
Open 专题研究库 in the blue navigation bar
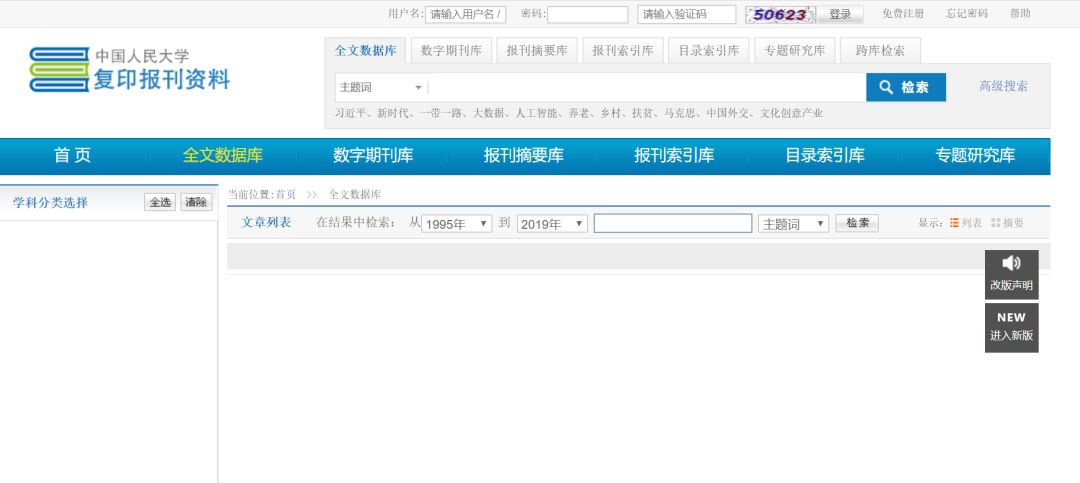tap(975, 156)
